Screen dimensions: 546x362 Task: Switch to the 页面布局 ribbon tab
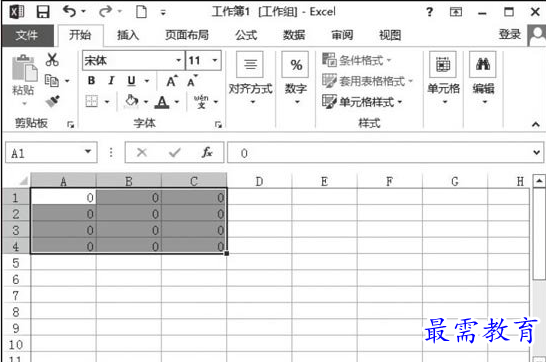pos(187,35)
